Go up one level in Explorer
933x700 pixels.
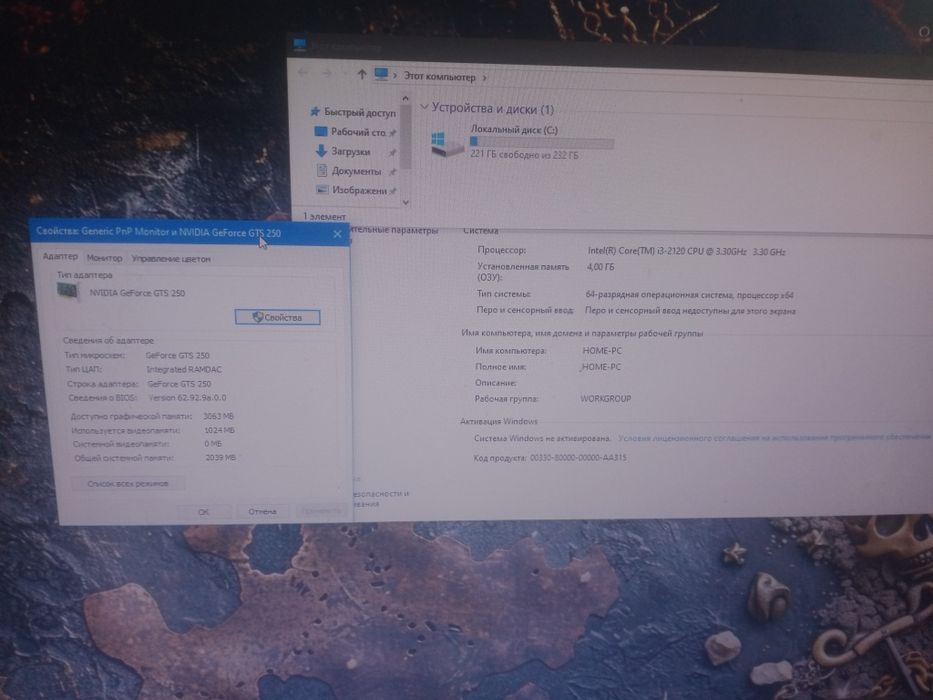click(361, 74)
